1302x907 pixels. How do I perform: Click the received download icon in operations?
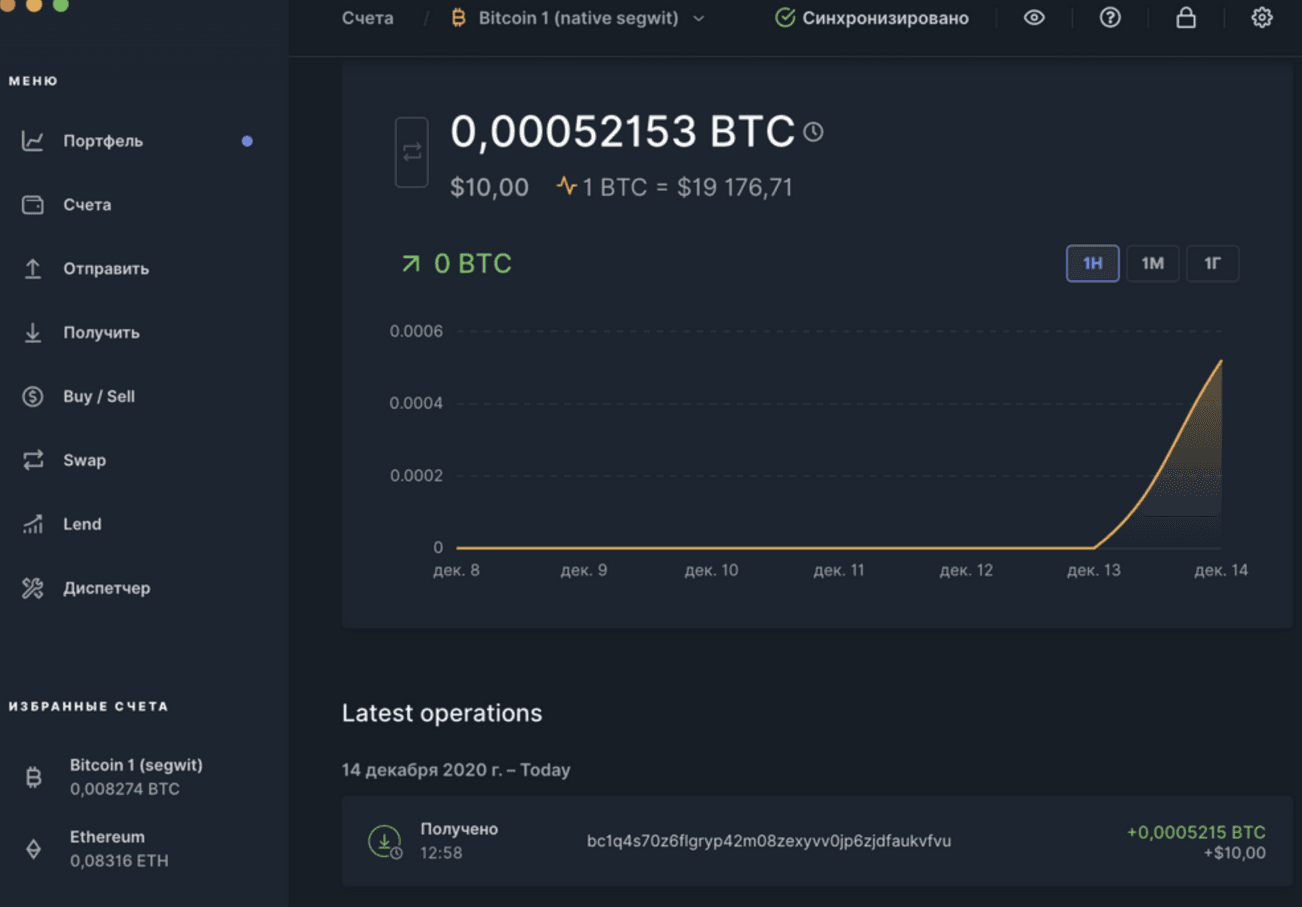coord(384,841)
